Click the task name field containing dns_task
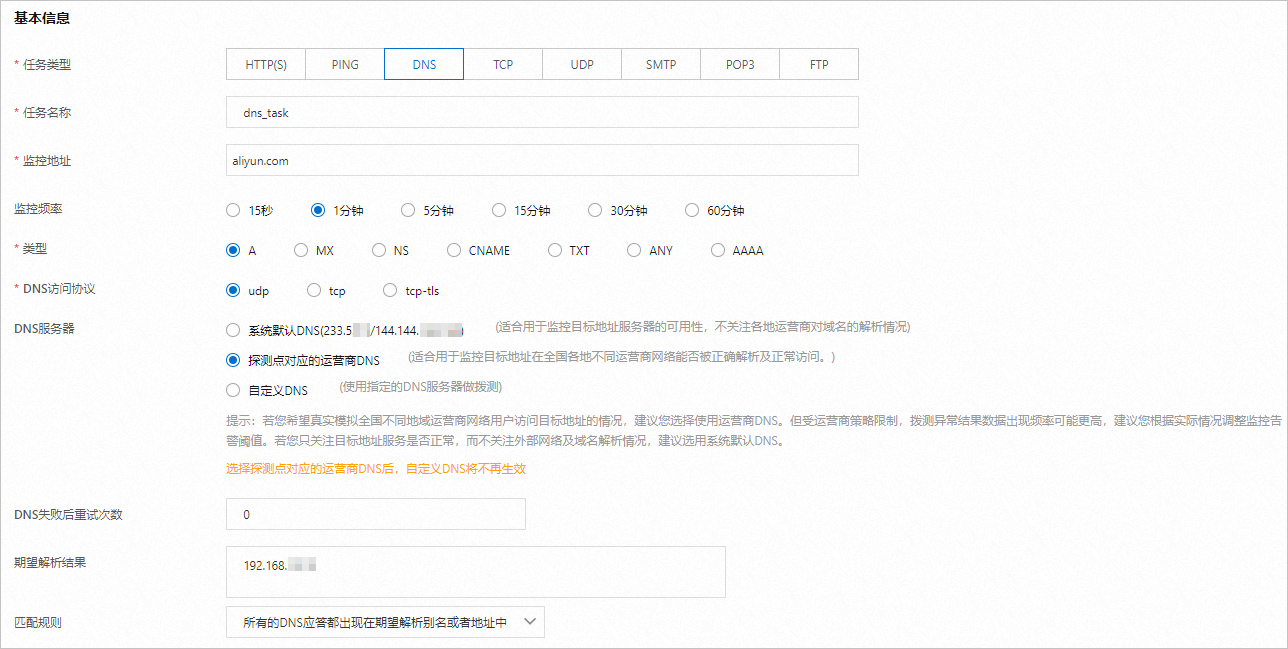The height and width of the screenshot is (649, 1288). click(543, 112)
